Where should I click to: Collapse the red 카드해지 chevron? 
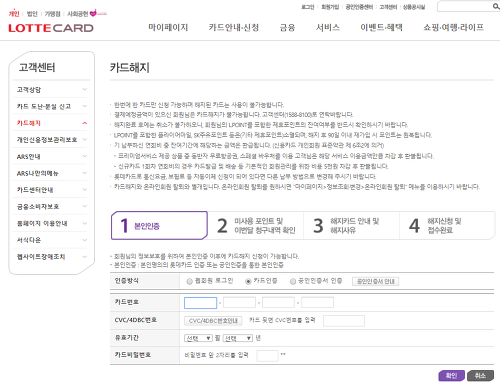pyautogui.click(x=85, y=123)
